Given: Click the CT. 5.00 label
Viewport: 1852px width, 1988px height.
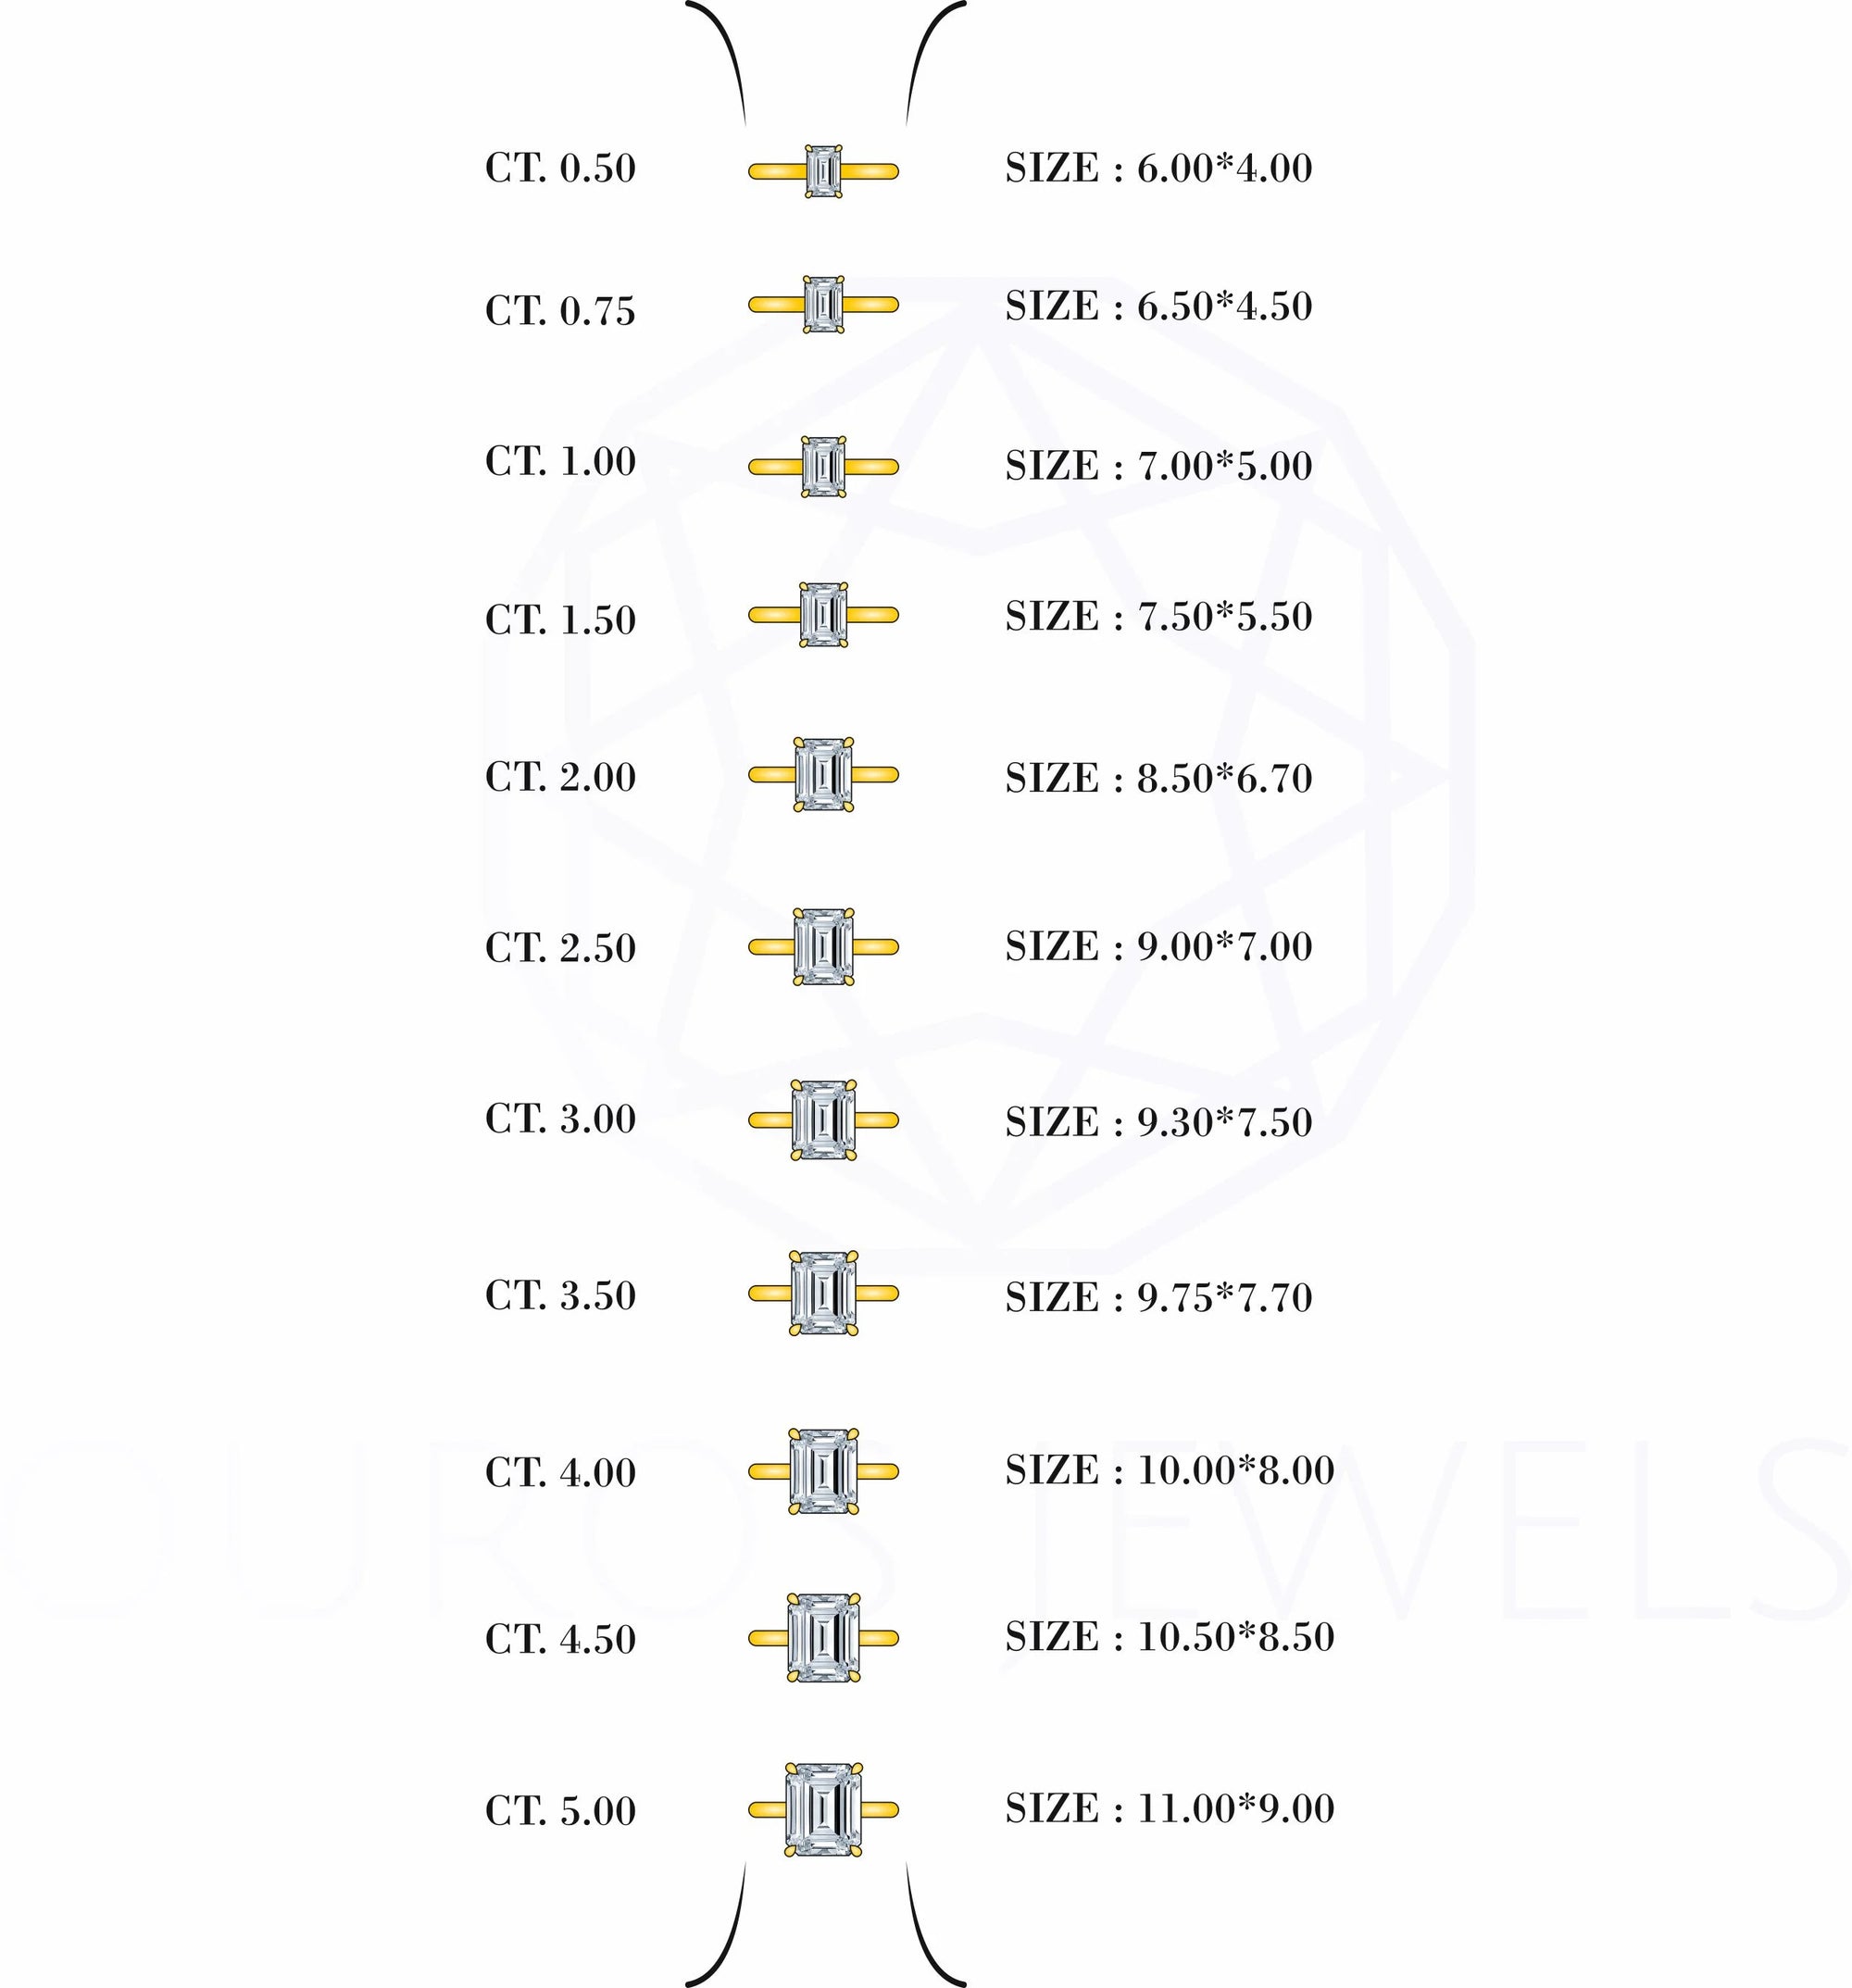Looking at the screenshot, I should point(560,1811).
